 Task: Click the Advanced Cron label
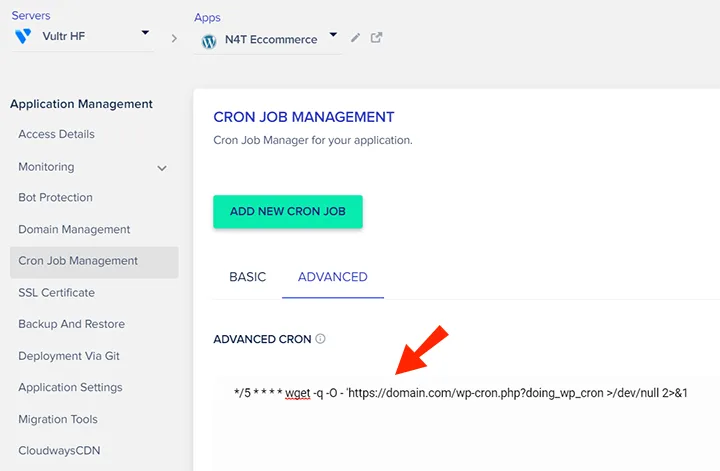pyautogui.click(x=262, y=339)
